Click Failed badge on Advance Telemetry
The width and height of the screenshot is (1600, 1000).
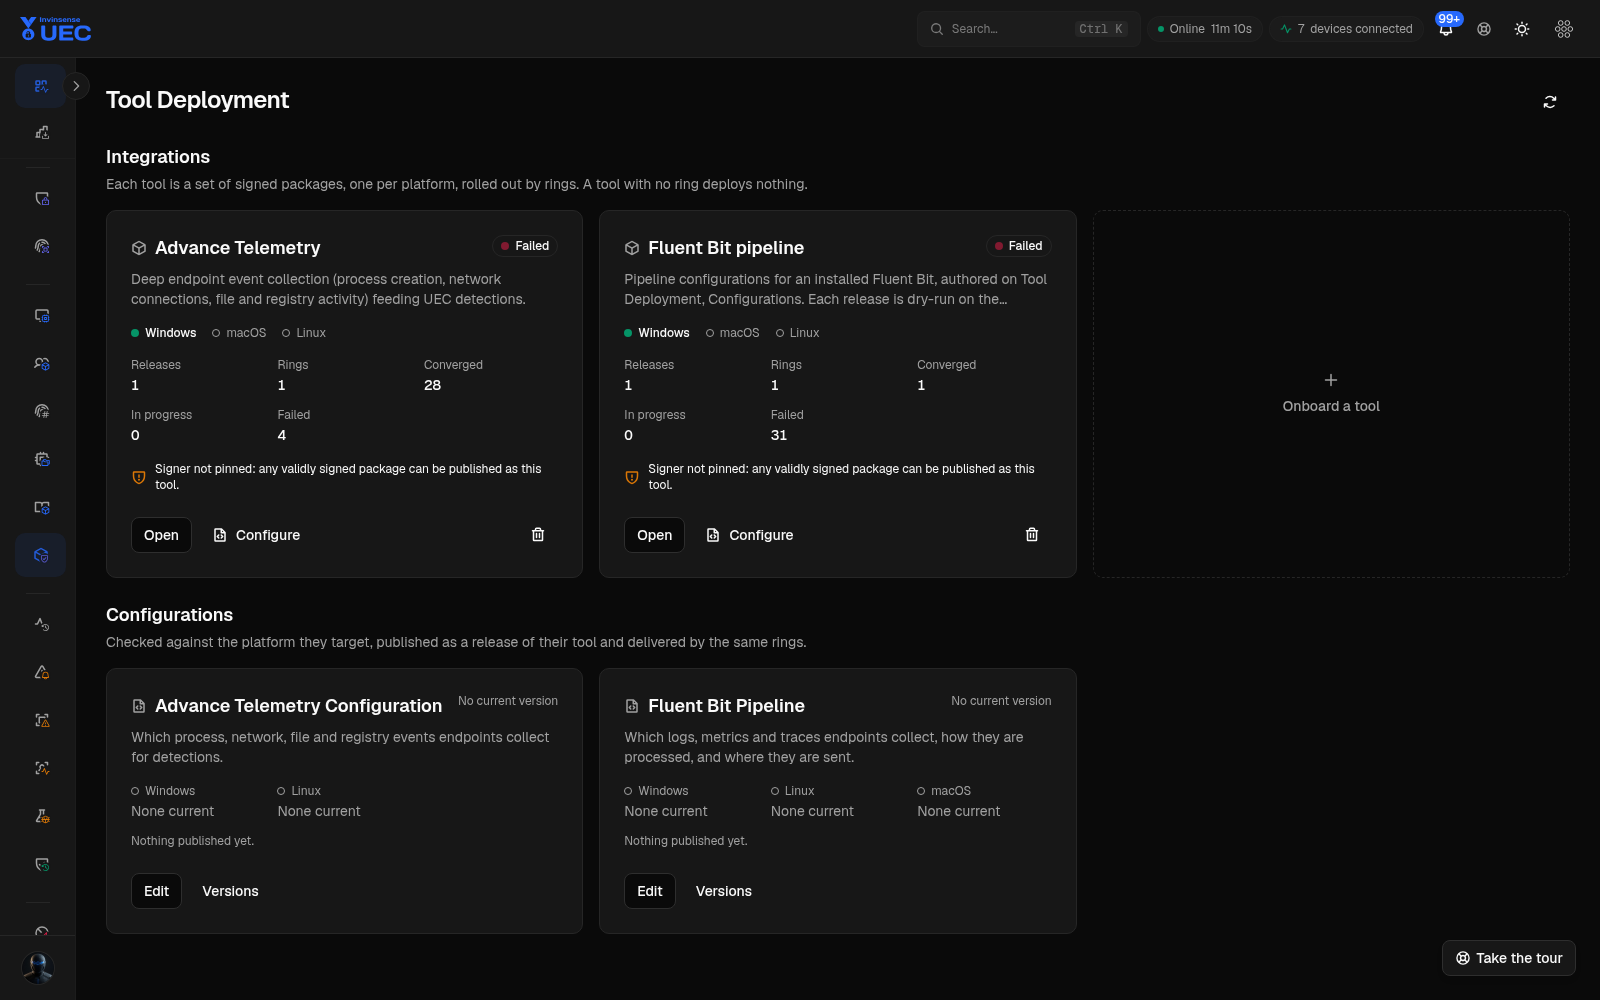point(525,246)
